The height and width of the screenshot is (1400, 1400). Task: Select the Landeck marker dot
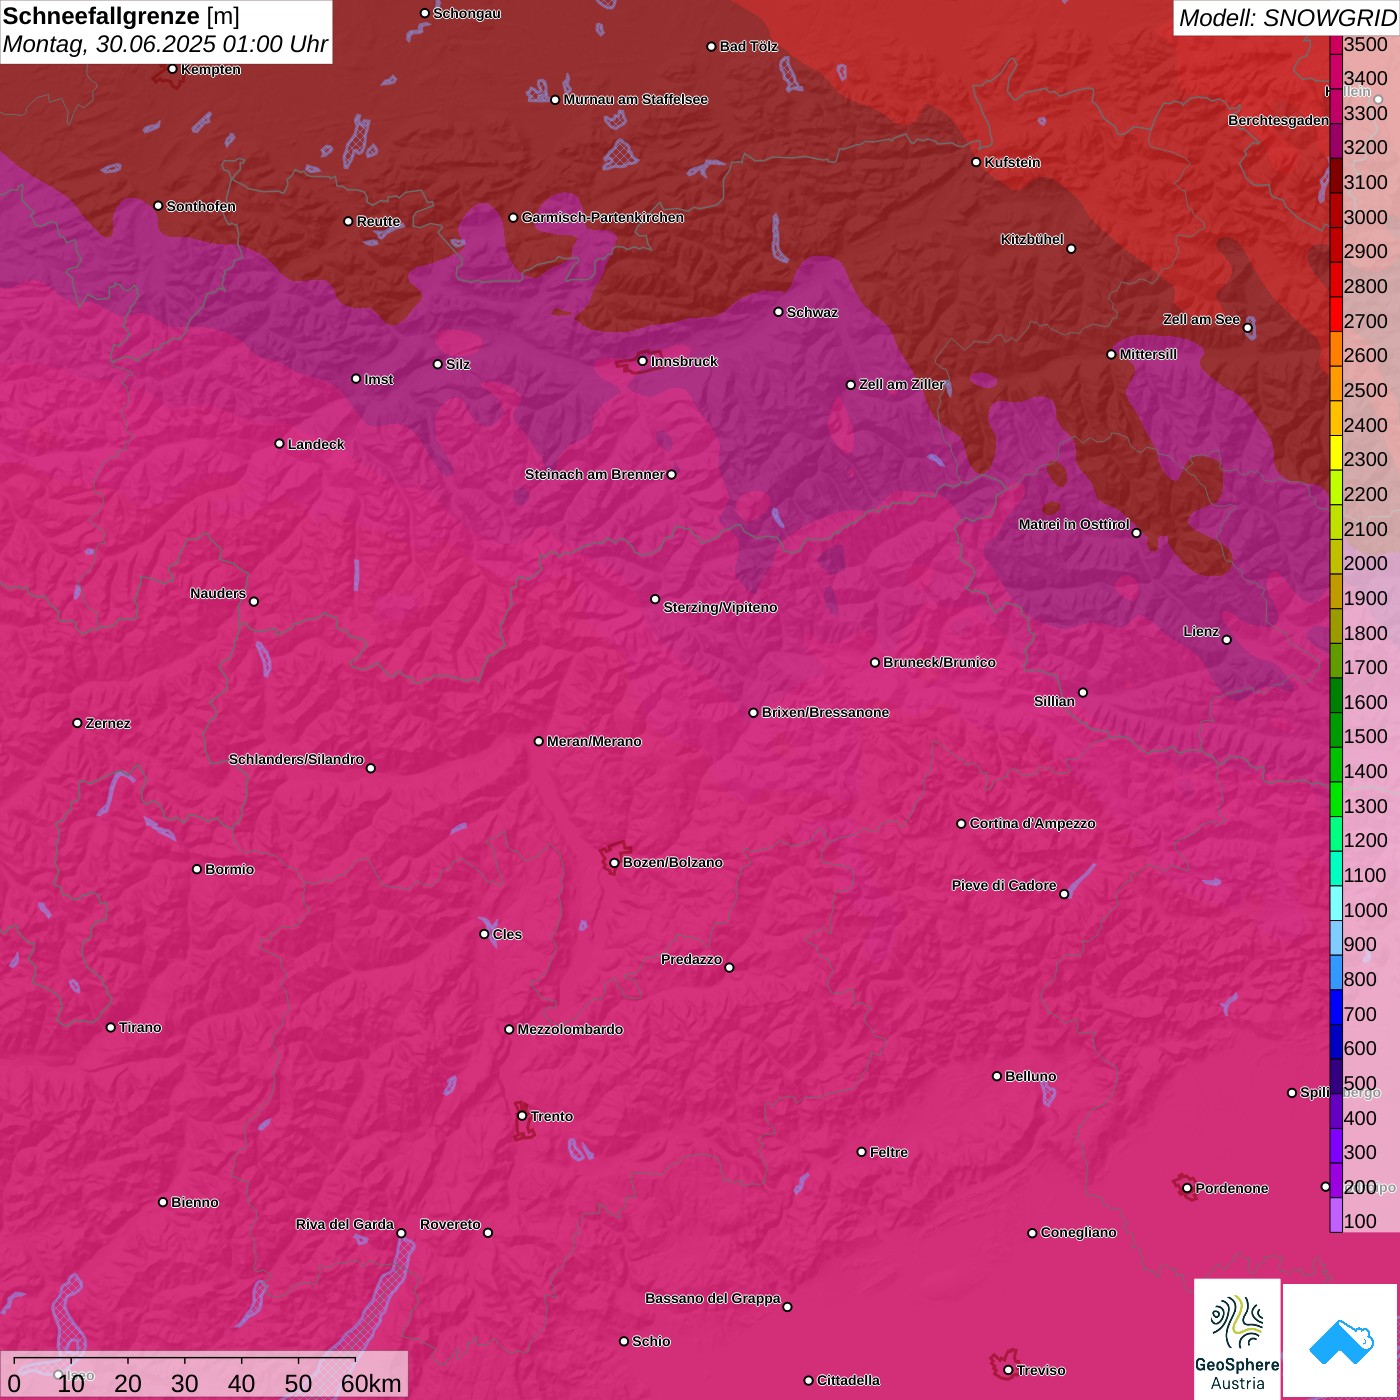280,444
